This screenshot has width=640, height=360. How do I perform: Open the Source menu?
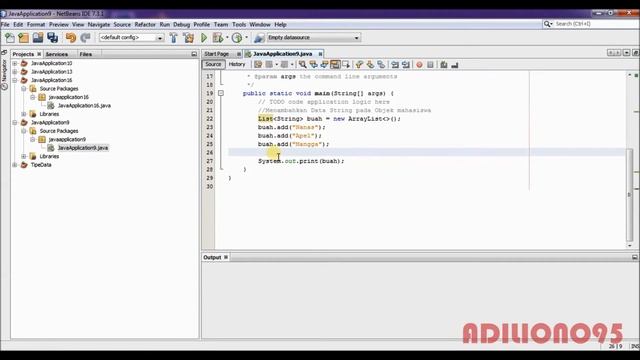[x=122, y=24]
